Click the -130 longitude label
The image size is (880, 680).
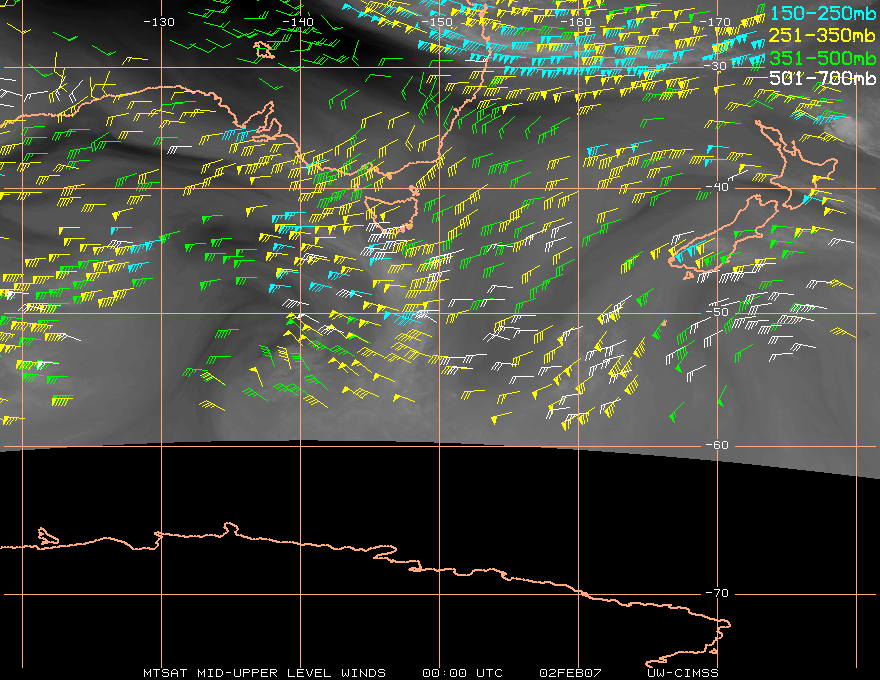159,21
